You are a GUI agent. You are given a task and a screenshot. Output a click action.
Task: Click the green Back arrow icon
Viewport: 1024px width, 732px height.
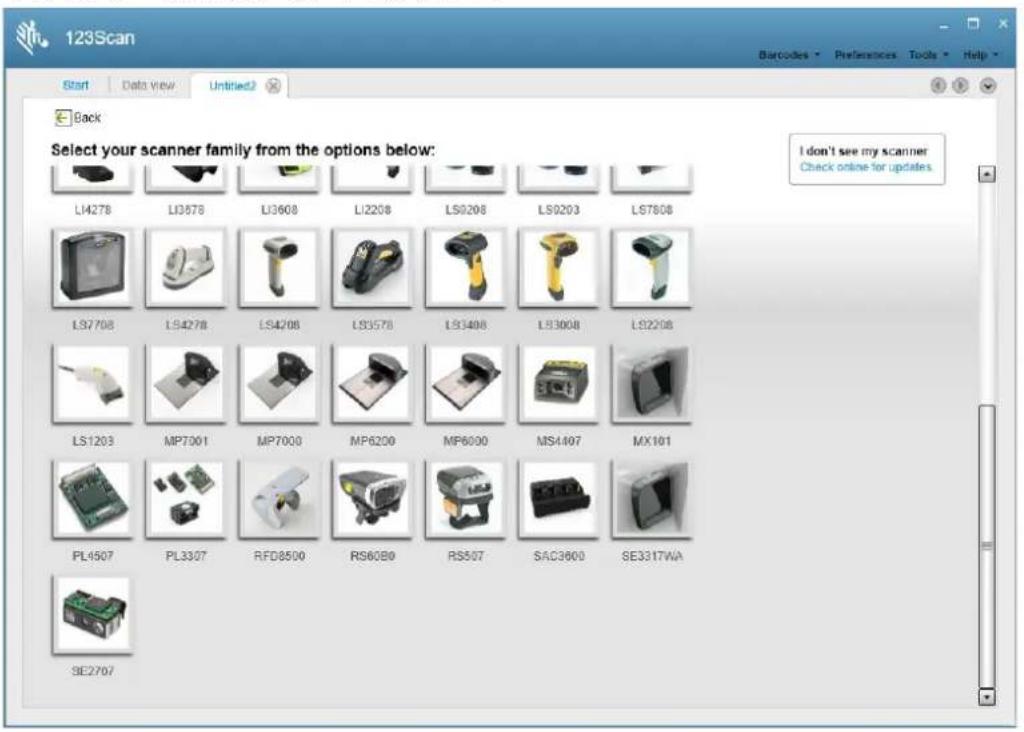click(x=62, y=118)
